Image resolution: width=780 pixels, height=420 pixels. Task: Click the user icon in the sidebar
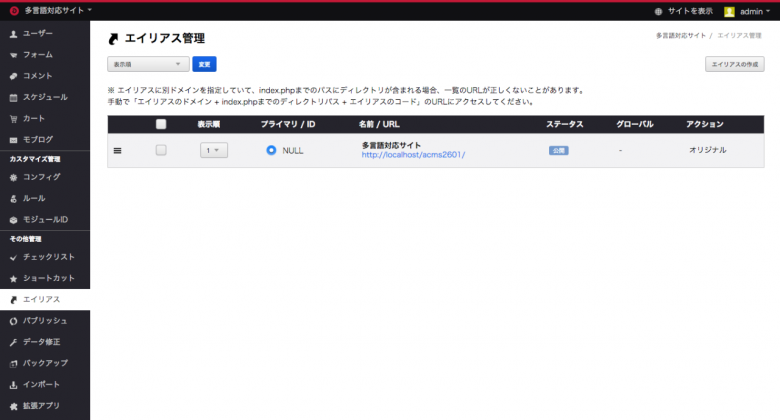coord(14,34)
